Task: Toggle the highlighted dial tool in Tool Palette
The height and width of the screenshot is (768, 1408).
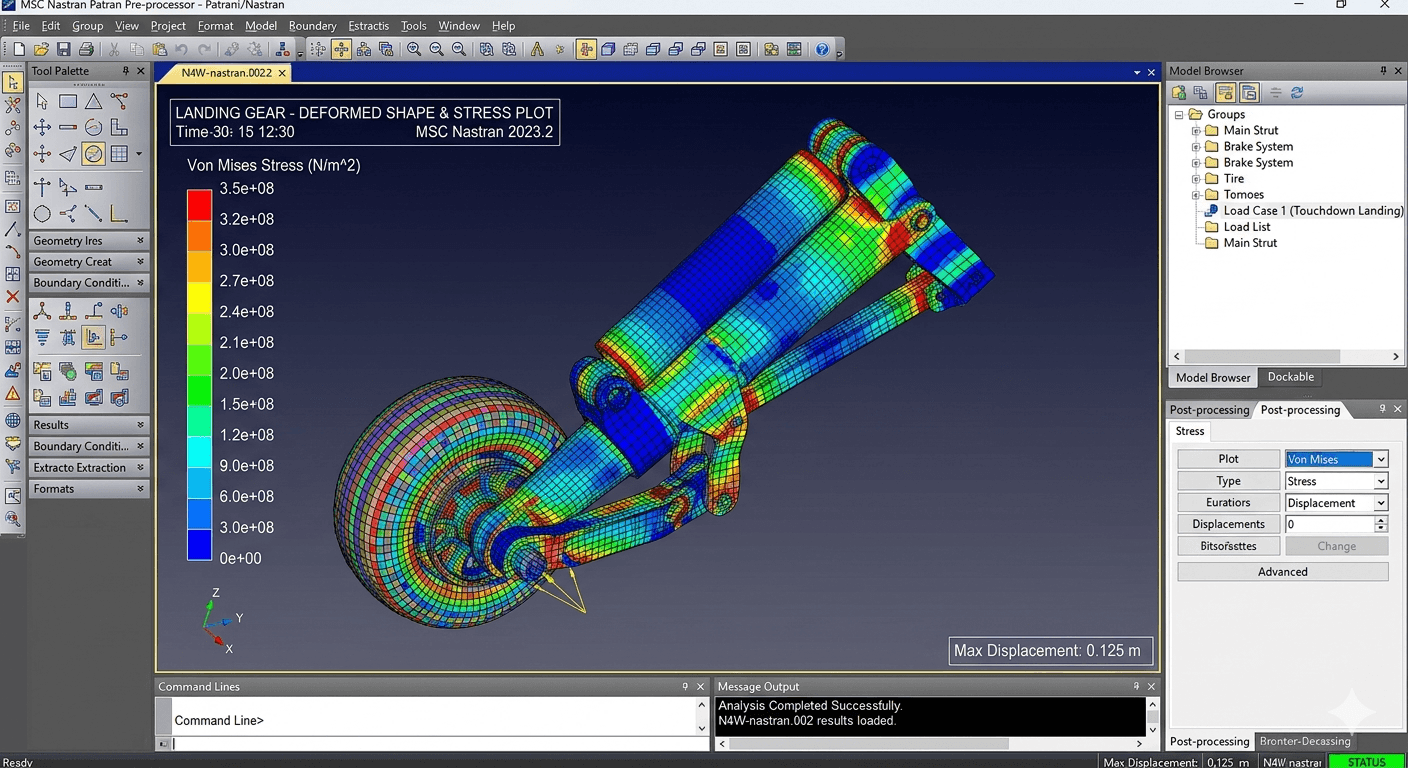Action: [93, 154]
